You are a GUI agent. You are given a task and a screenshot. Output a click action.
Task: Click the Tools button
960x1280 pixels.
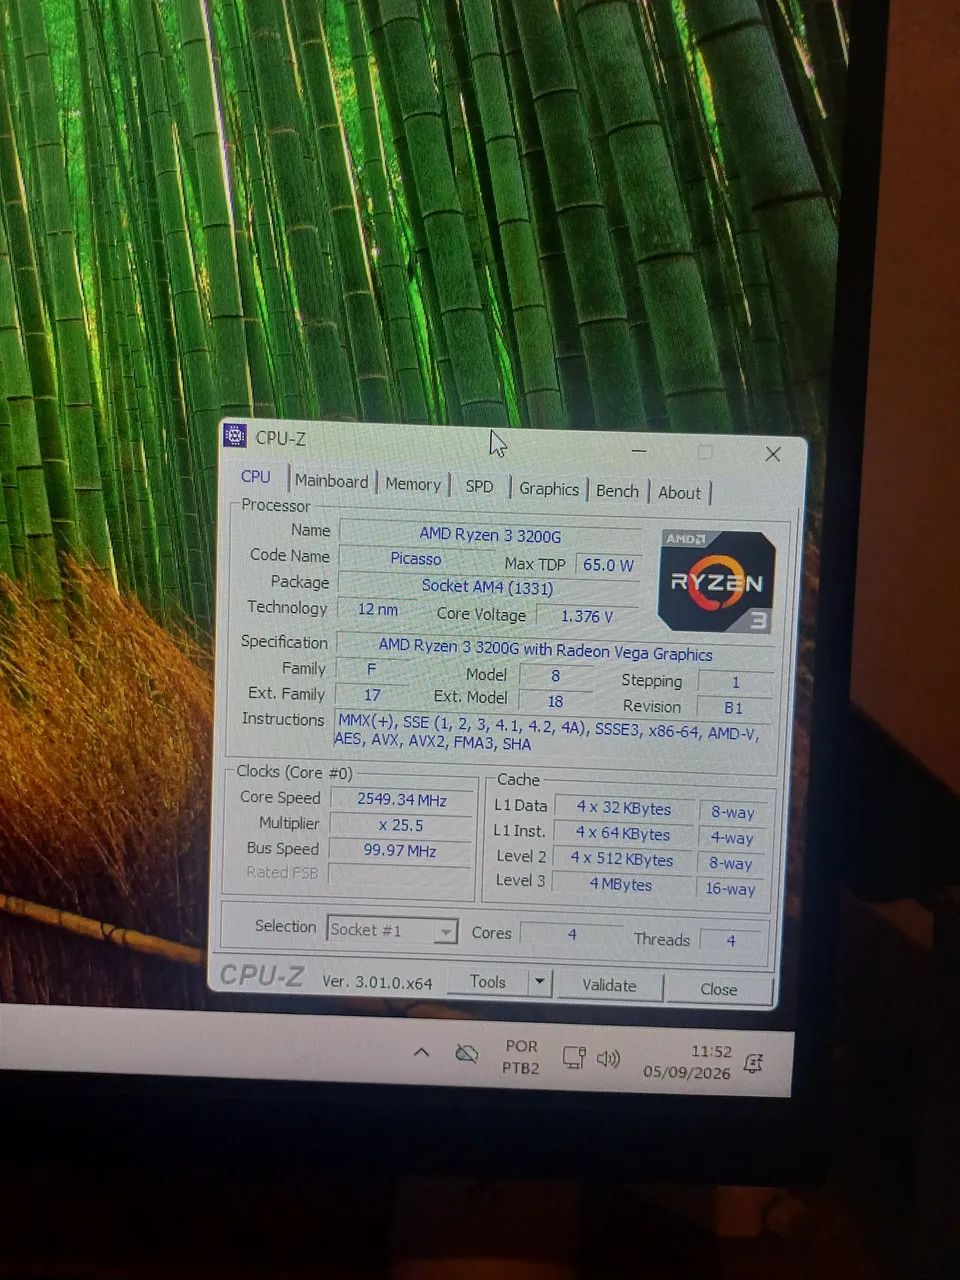[x=487, y=982]
